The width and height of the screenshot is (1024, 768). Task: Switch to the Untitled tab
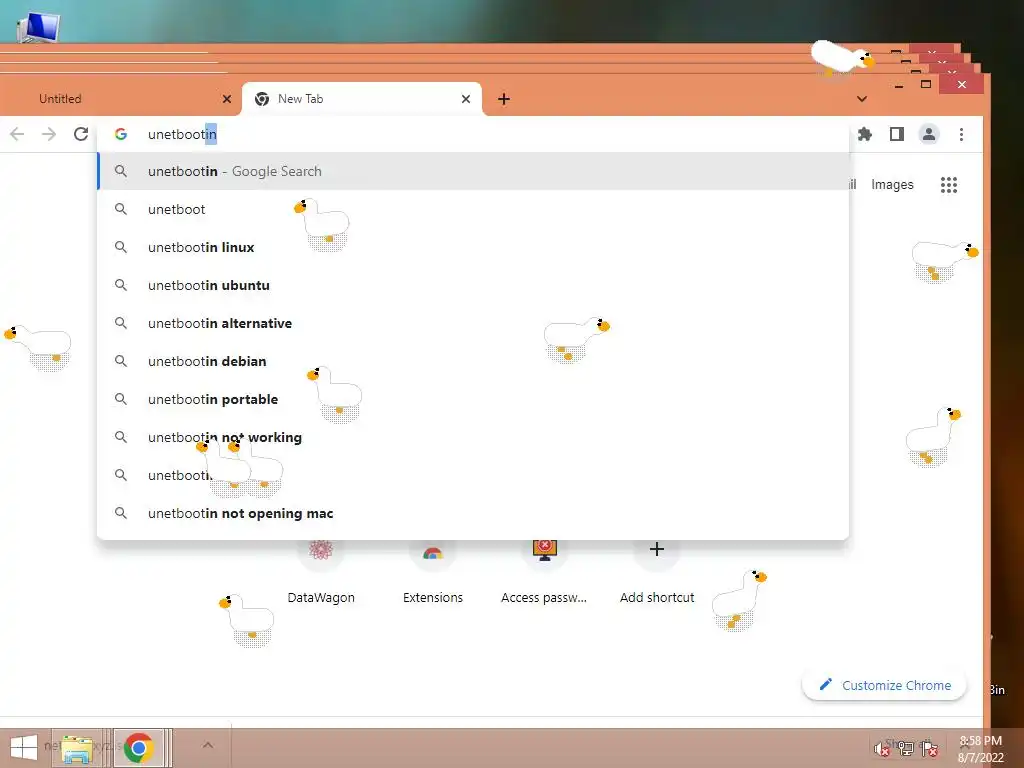click(122, 99)
